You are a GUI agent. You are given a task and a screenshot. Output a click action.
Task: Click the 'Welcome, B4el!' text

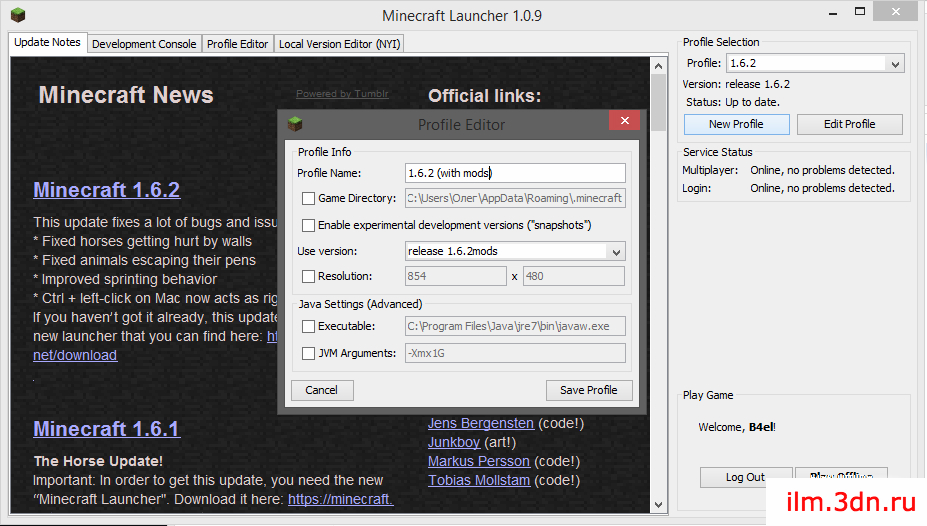coord(737,427)
